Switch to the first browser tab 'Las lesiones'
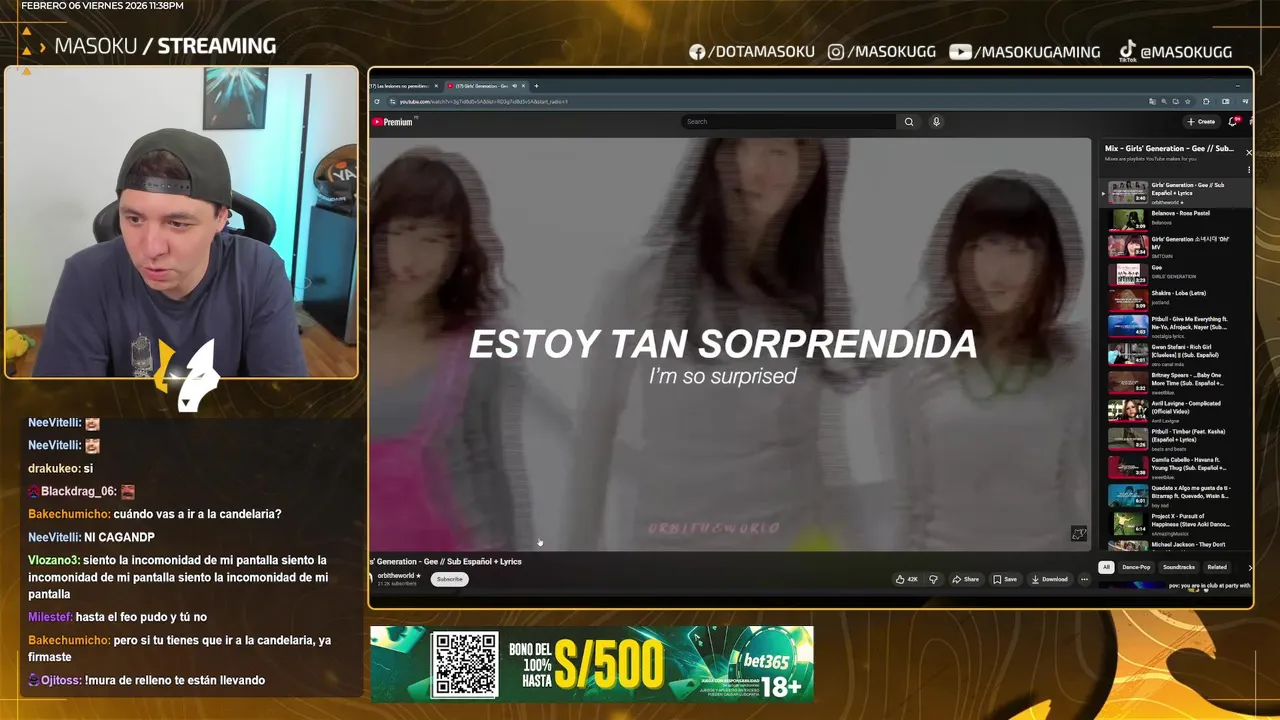Screen dimensions: 1280x720 [x=403, y=86]
